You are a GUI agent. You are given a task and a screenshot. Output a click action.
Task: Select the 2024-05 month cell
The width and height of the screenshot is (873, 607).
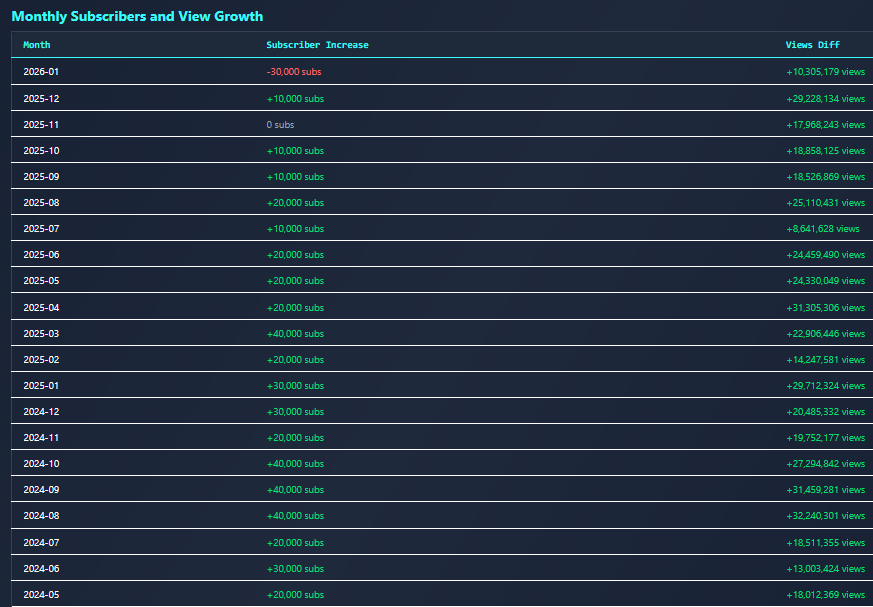(41, 595)
